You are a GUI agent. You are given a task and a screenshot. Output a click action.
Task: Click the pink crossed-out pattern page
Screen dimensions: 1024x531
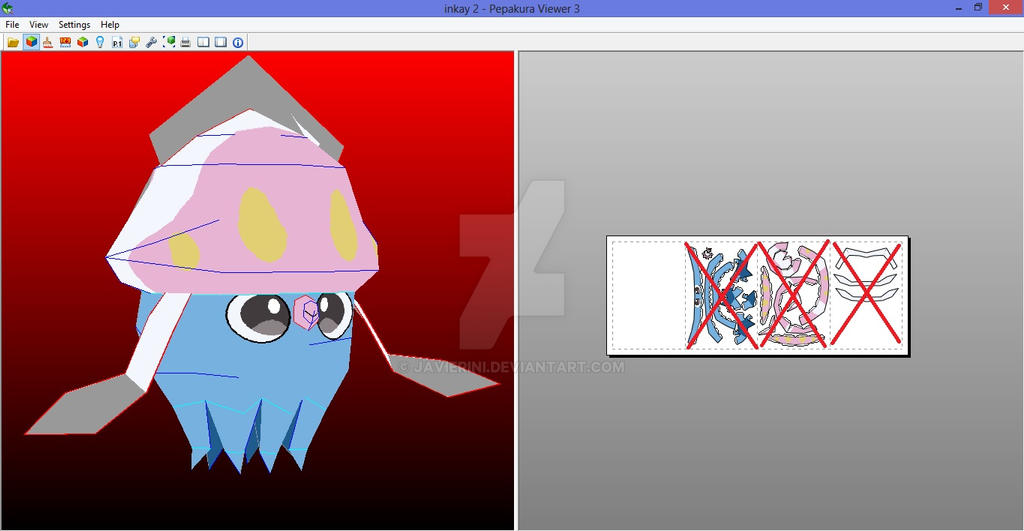(x=793, y=295)
